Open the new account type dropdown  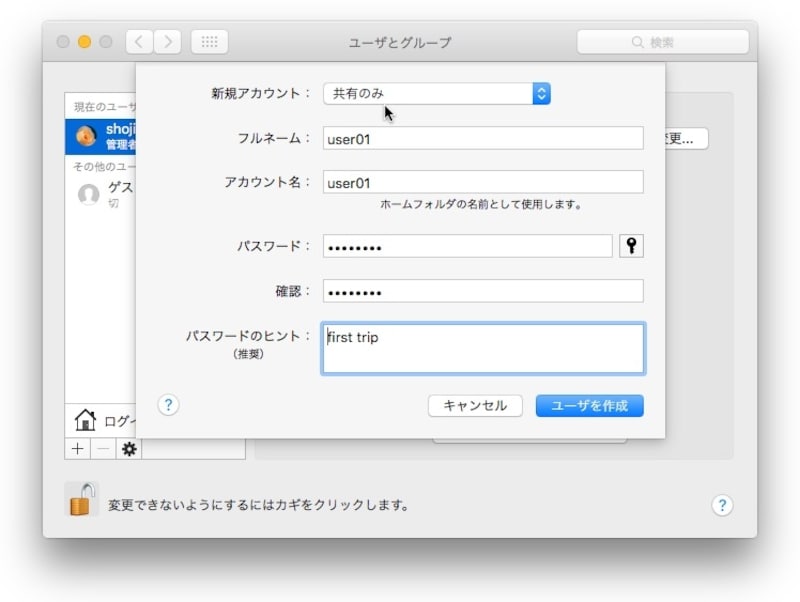pyautogui.click(x=437, y=93)
